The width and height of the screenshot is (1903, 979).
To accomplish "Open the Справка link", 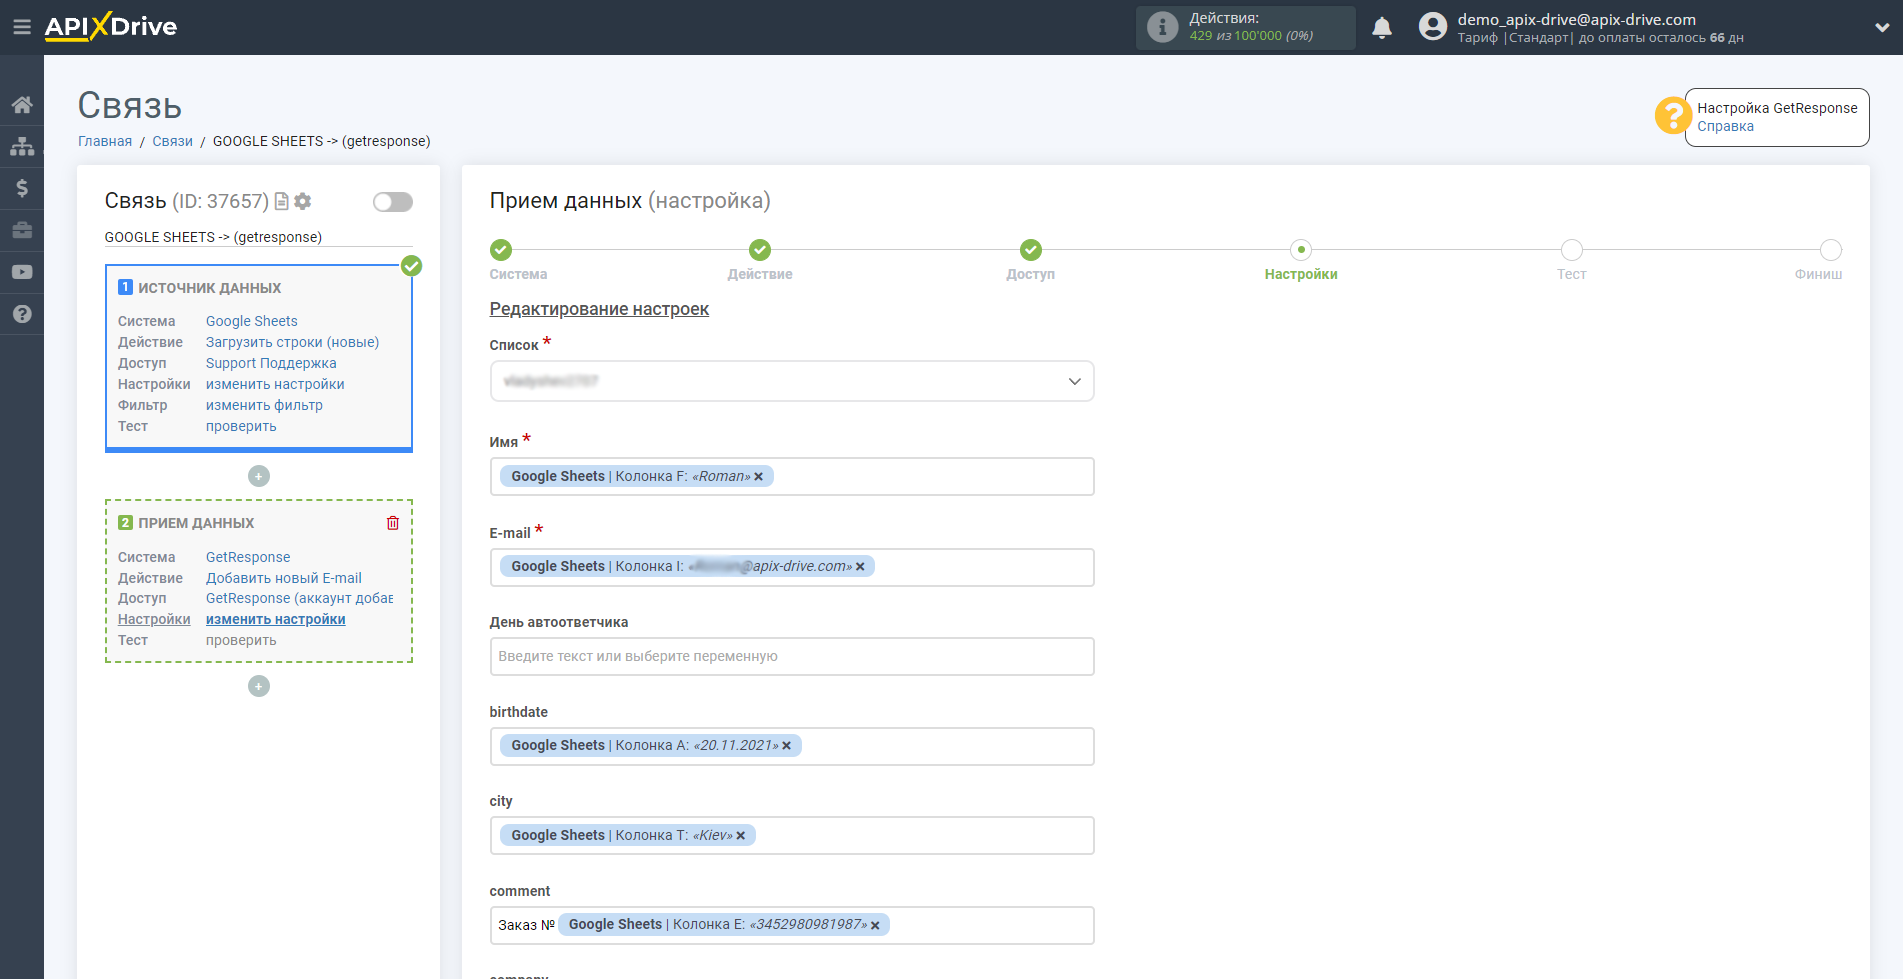I will (x=1725, y=126).
